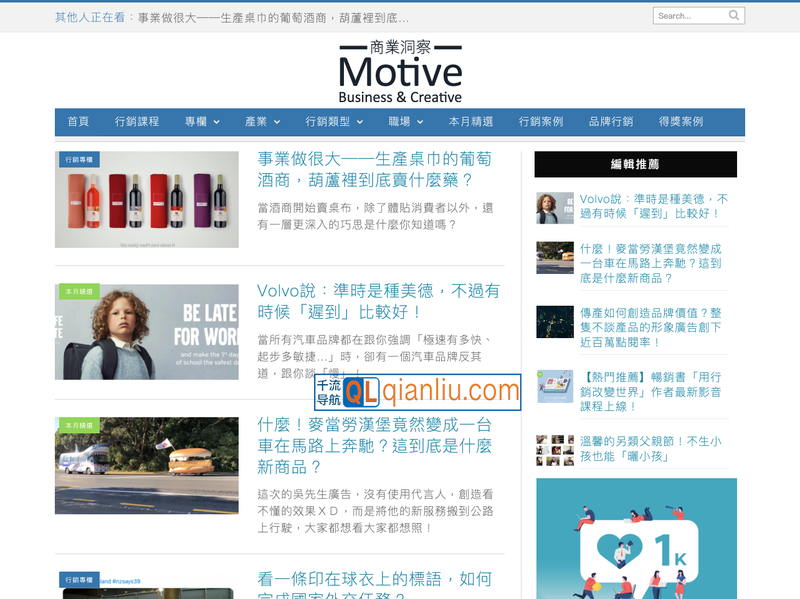Open the 品牌行銷 navigation item
The height and width of the screenshot is (599, 800).
(x=609, y=121)
